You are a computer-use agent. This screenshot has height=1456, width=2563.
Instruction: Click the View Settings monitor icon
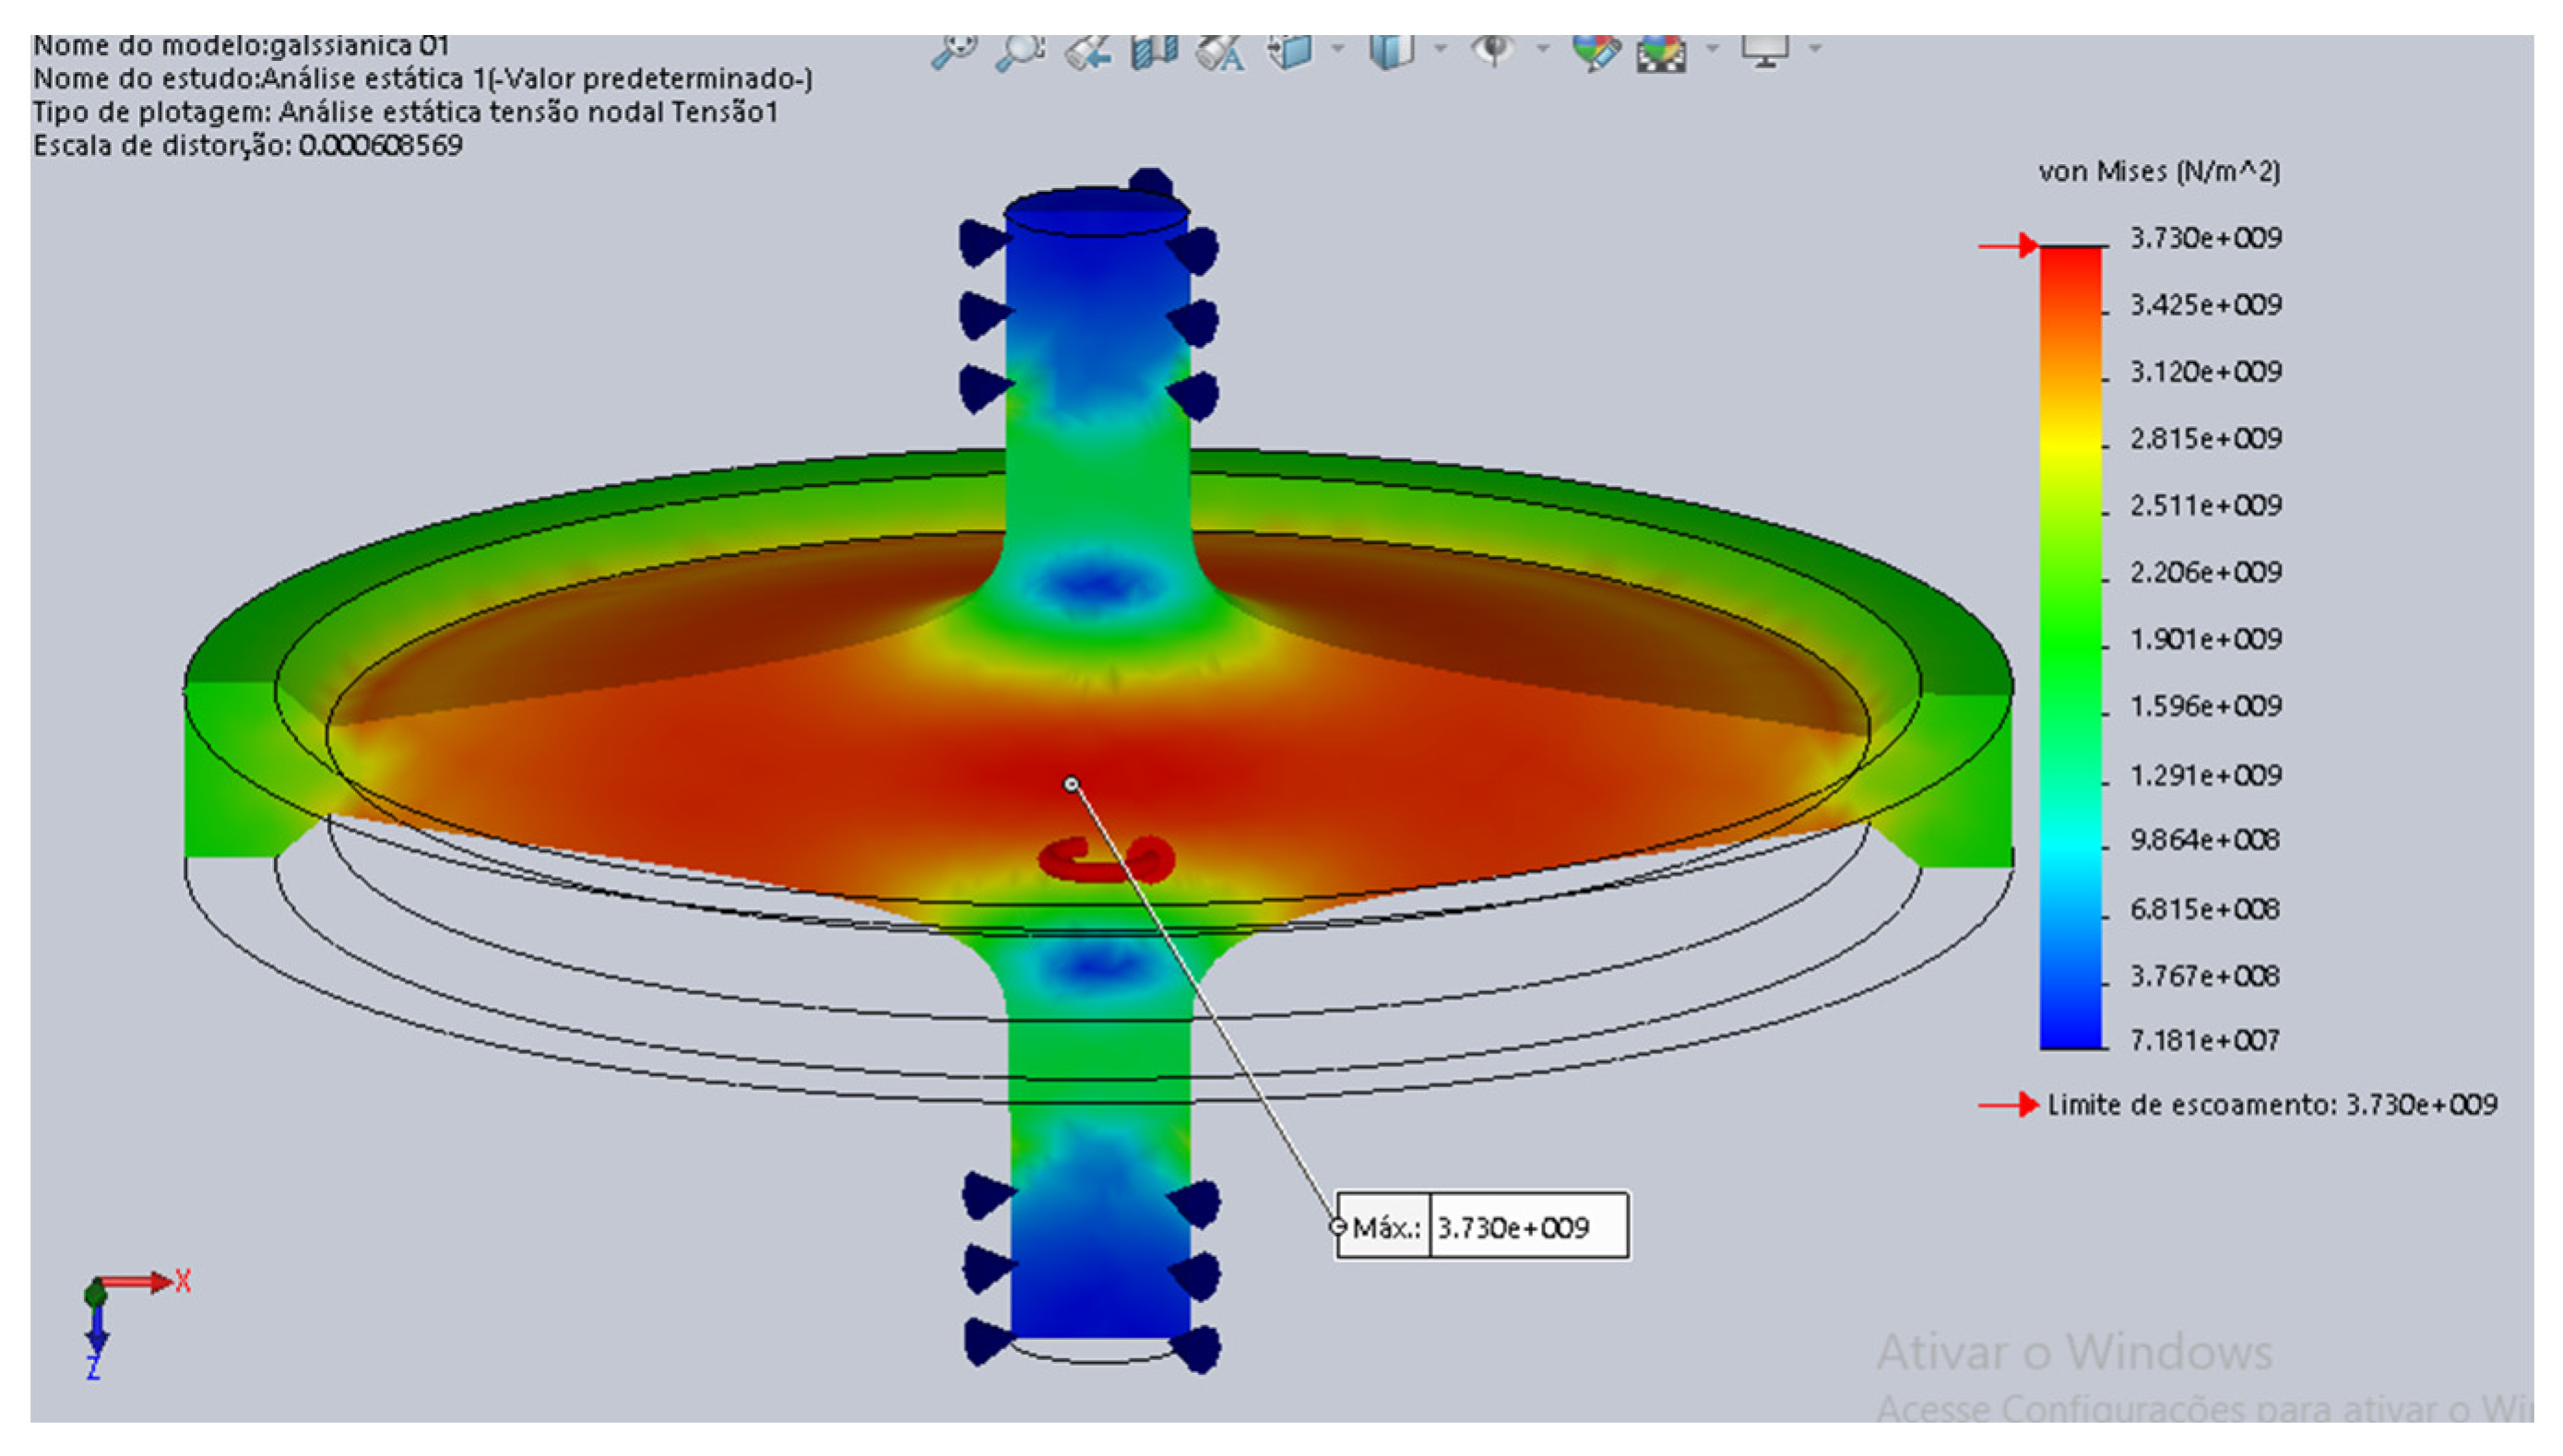1764,51
